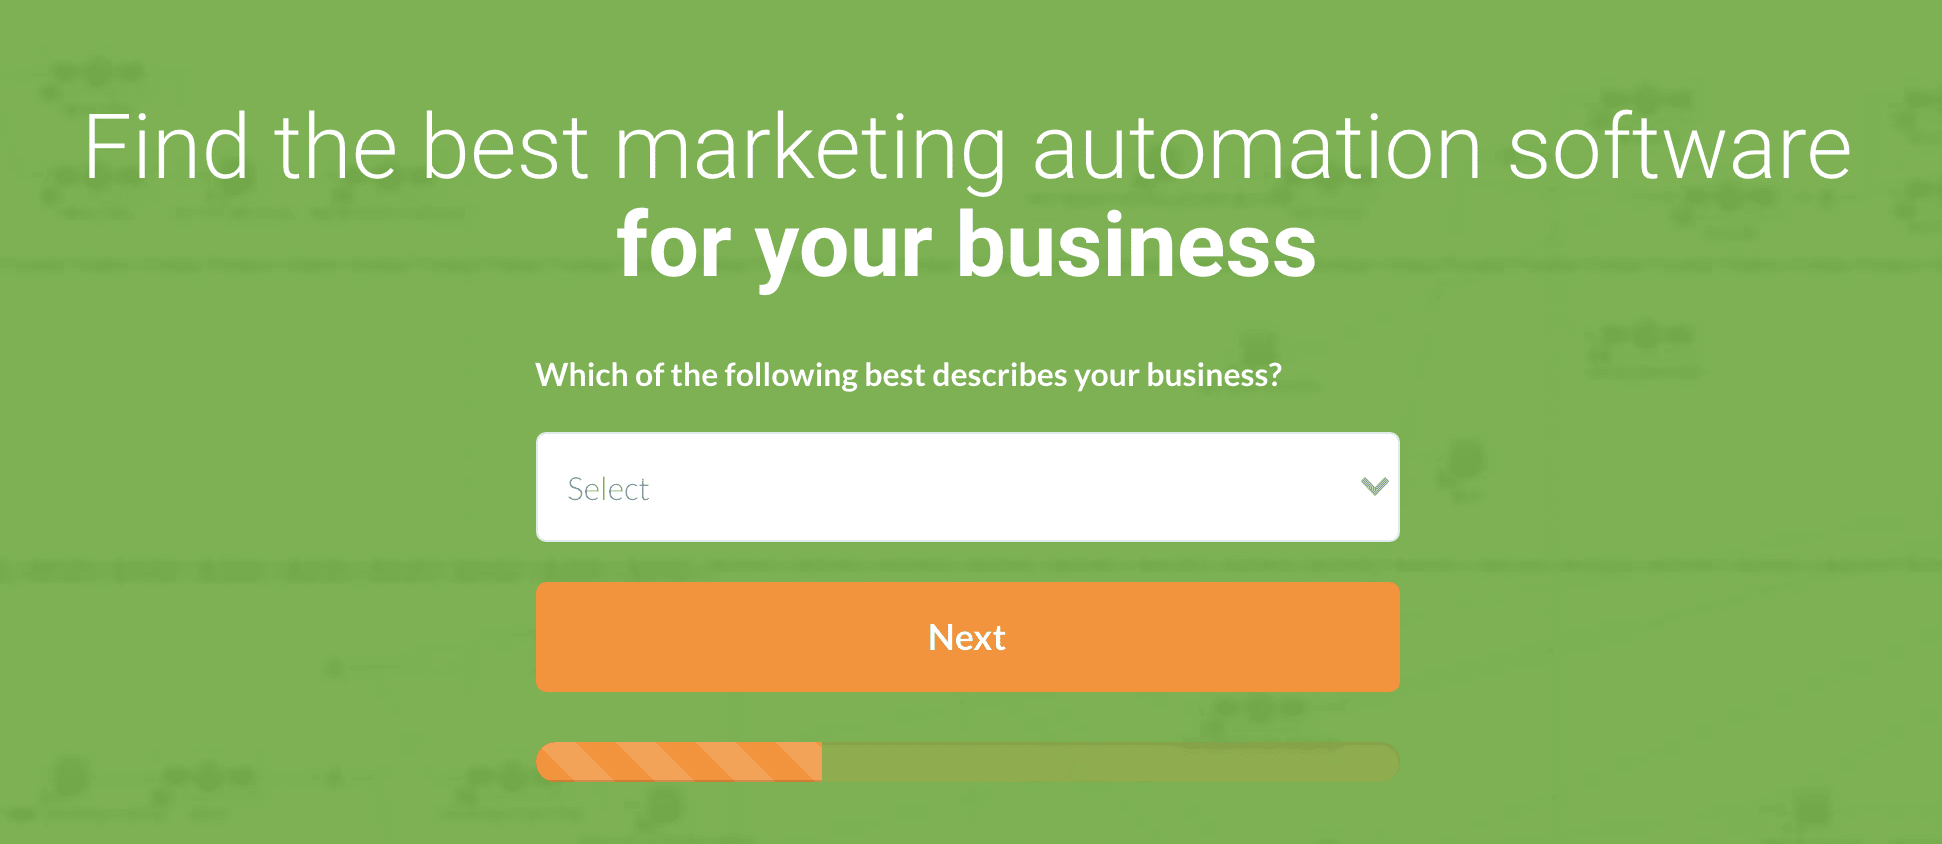Expand the Select combo box options
The image size is (1942, 844).
[967, 487]
